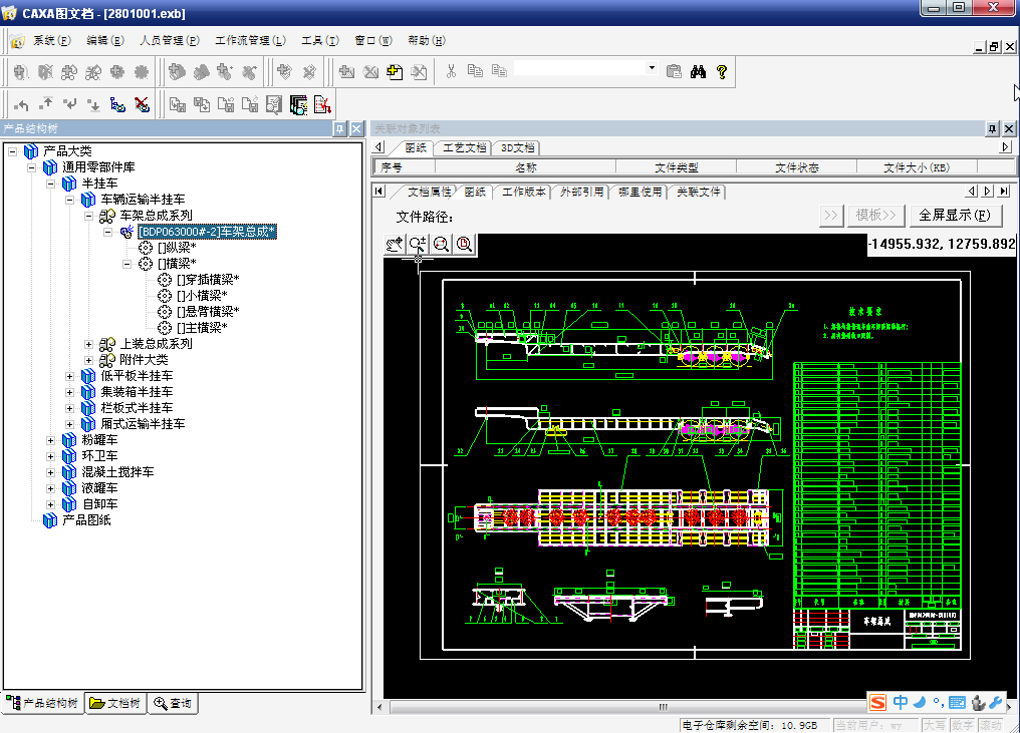This screenshot has width=1020, height=733.
Task: Click the red magnifier zoom icon in viewer
Action: coord(464,244)
